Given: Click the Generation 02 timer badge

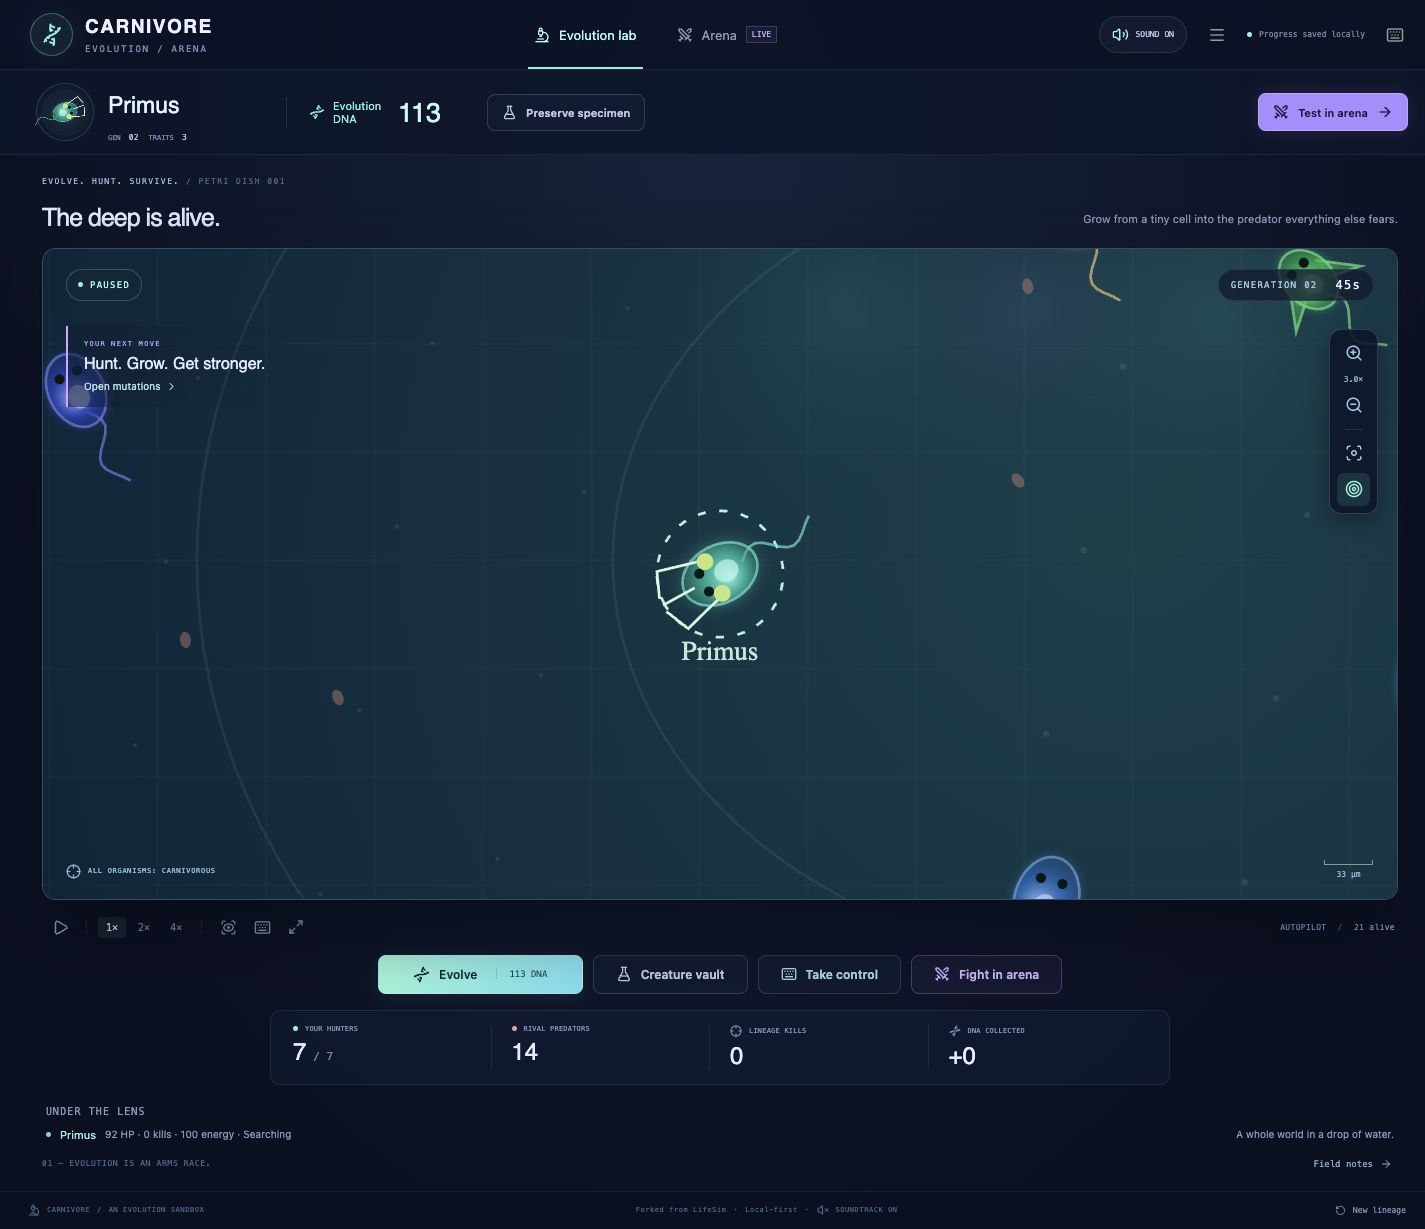Looking at the screenshot, I should coord(1295,285).
